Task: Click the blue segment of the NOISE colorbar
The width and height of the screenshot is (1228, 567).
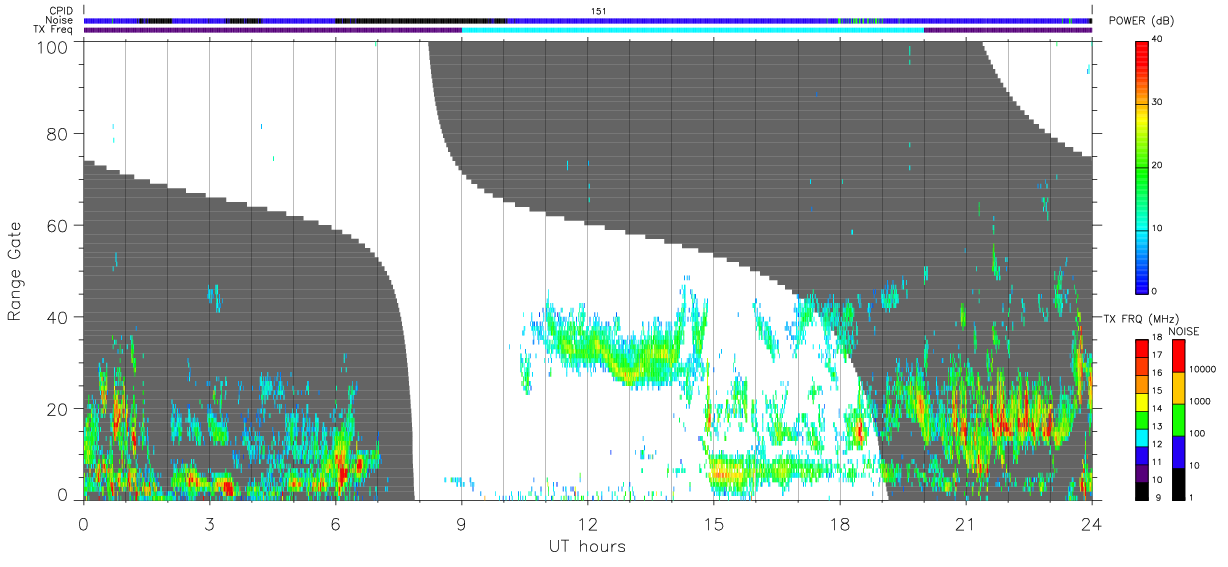Action: tap(1178, 450)
